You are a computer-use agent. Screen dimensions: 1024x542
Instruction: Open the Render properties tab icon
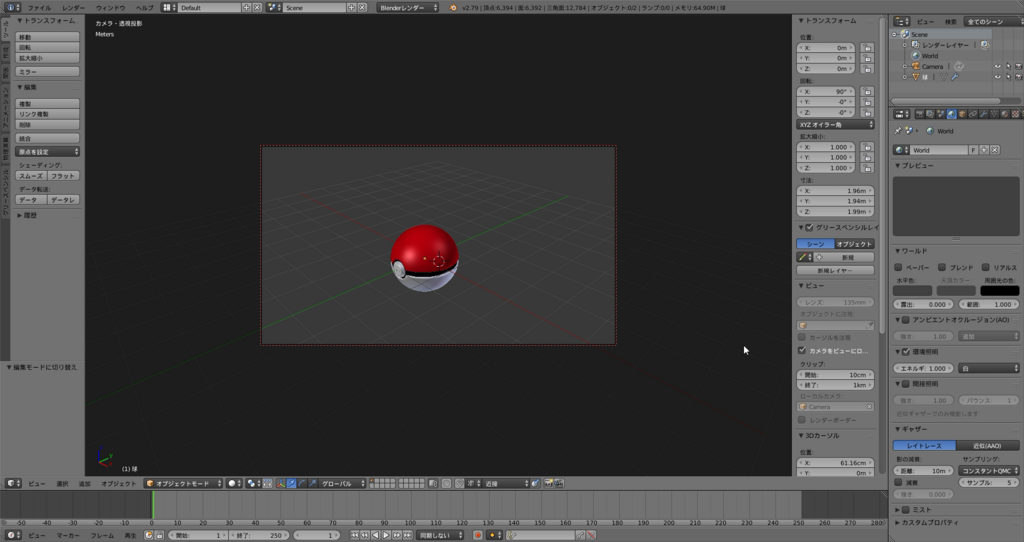click(x=920, y=114)
